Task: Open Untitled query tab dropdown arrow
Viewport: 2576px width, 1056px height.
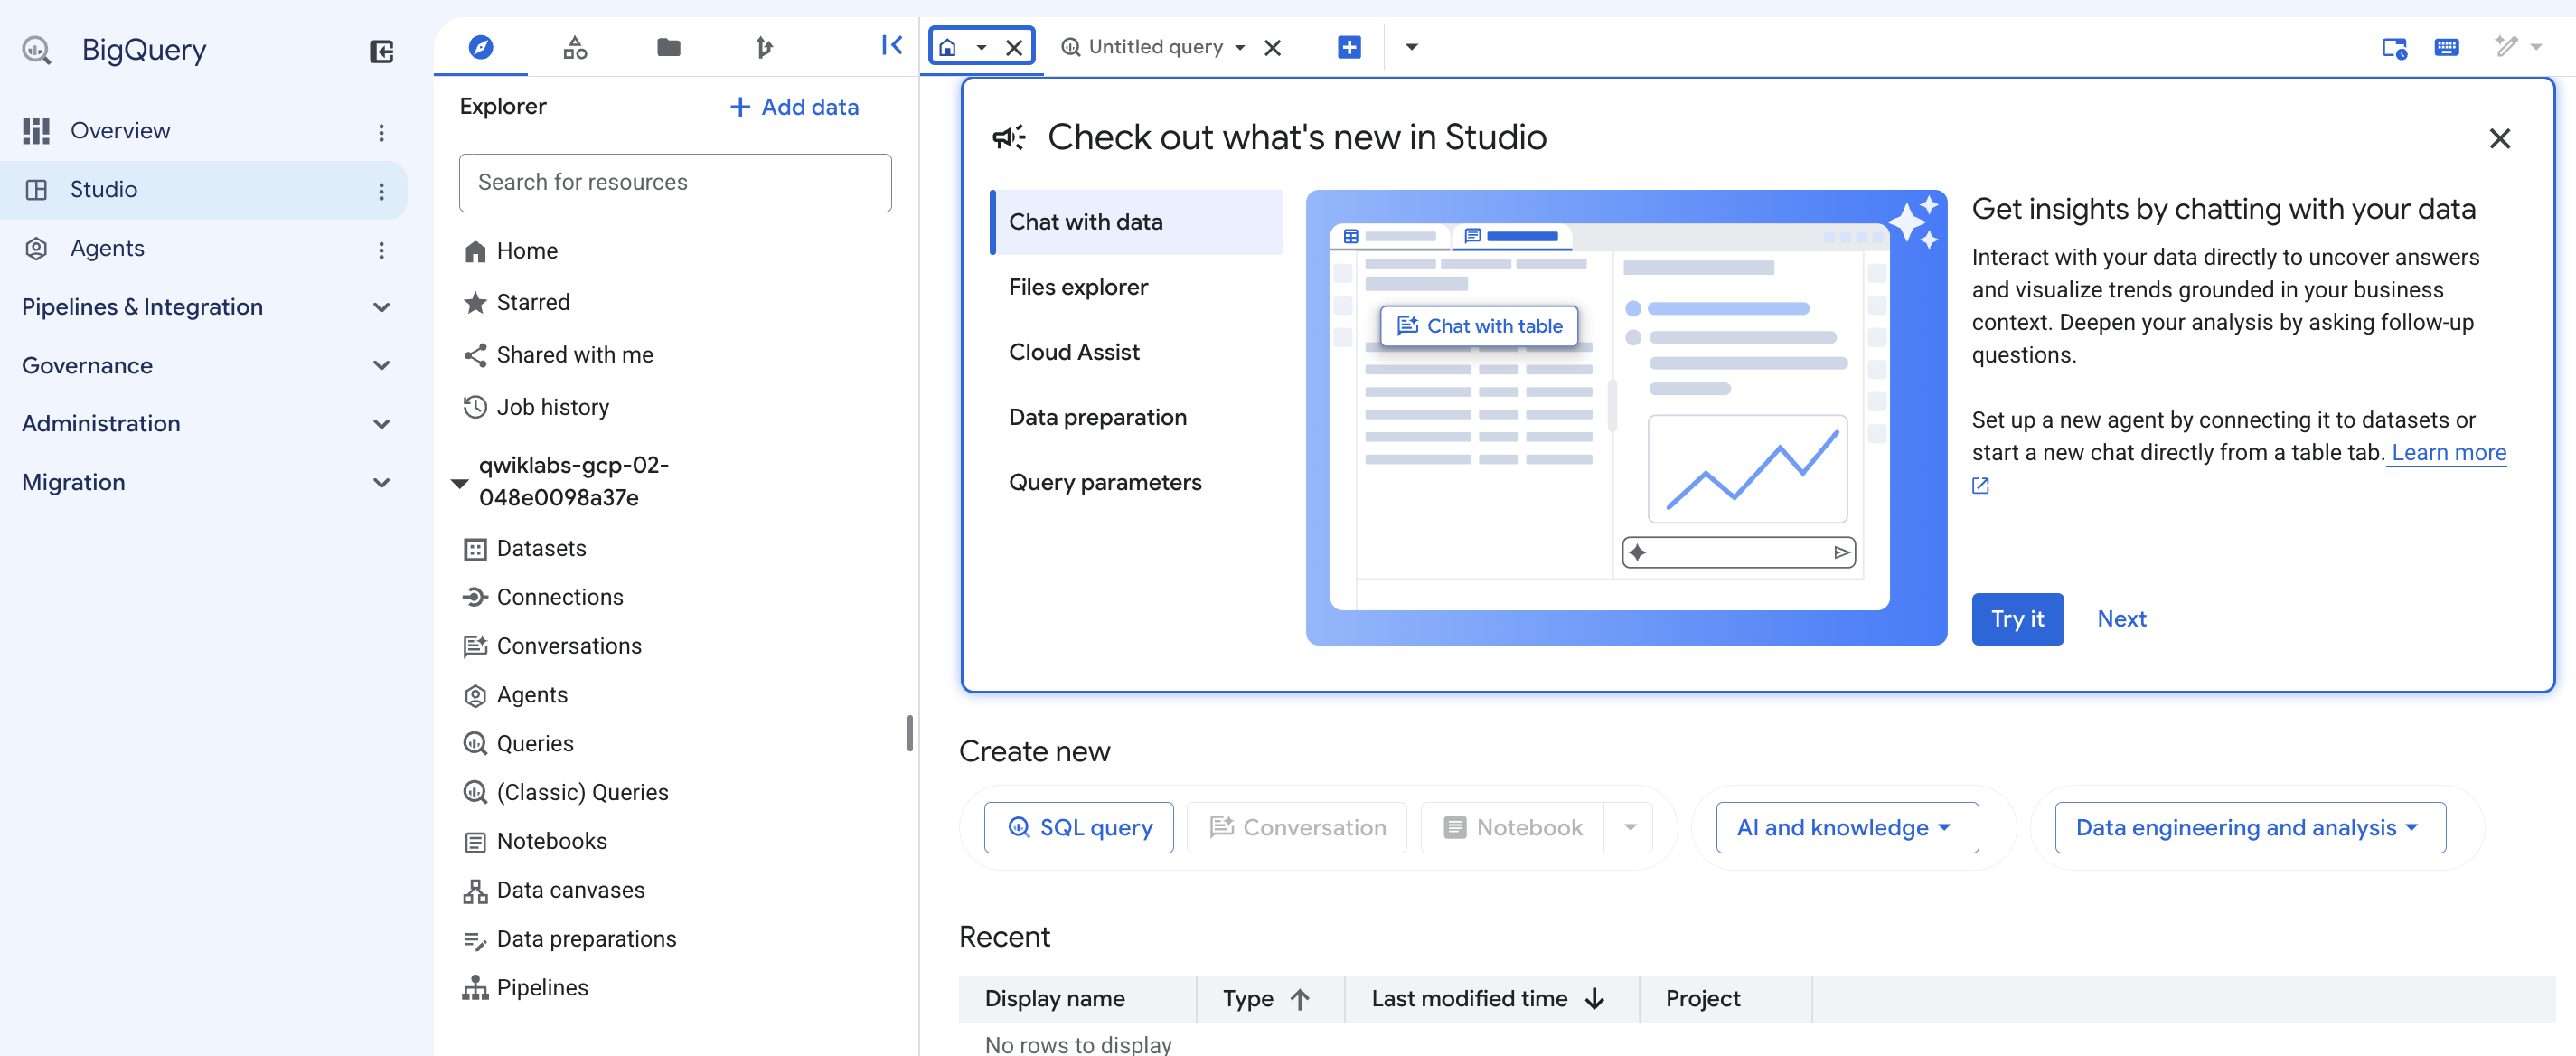Action: 1239,47
